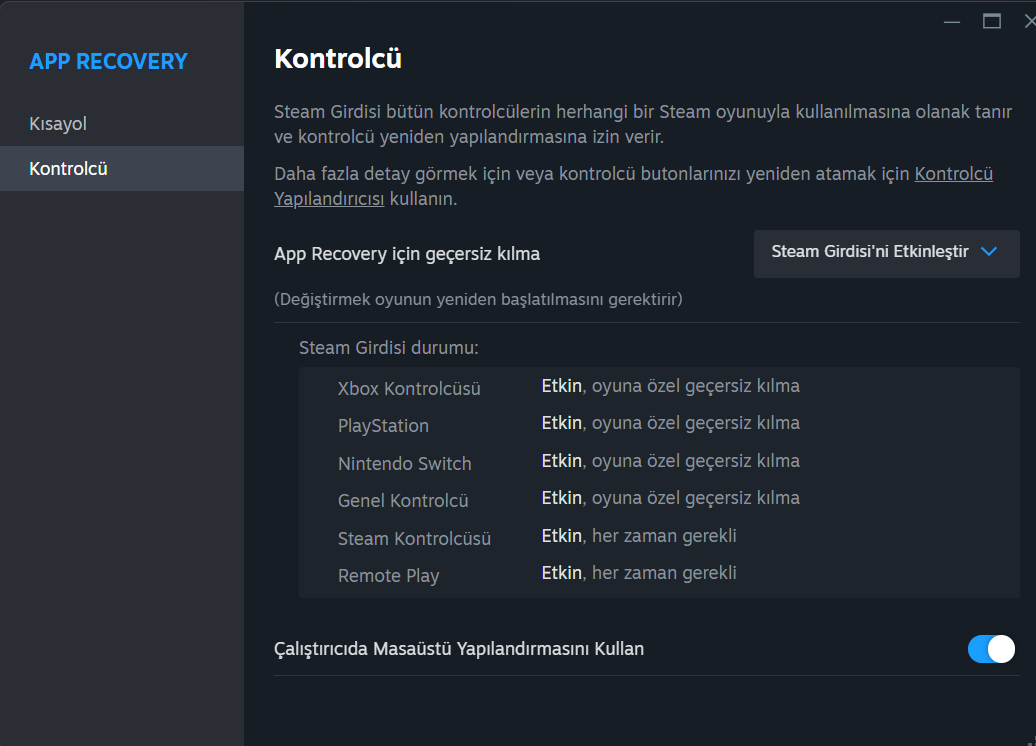Open the Kısayol section
The height and width of the screenshot is (746, 1036).
click(x=58, y=124)
